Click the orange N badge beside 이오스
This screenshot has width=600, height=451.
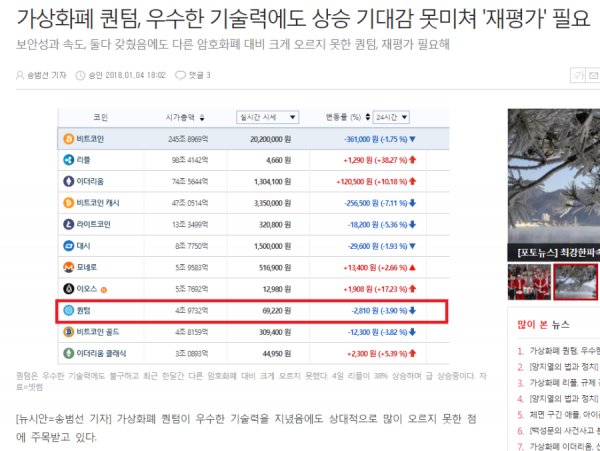(104, 290)
